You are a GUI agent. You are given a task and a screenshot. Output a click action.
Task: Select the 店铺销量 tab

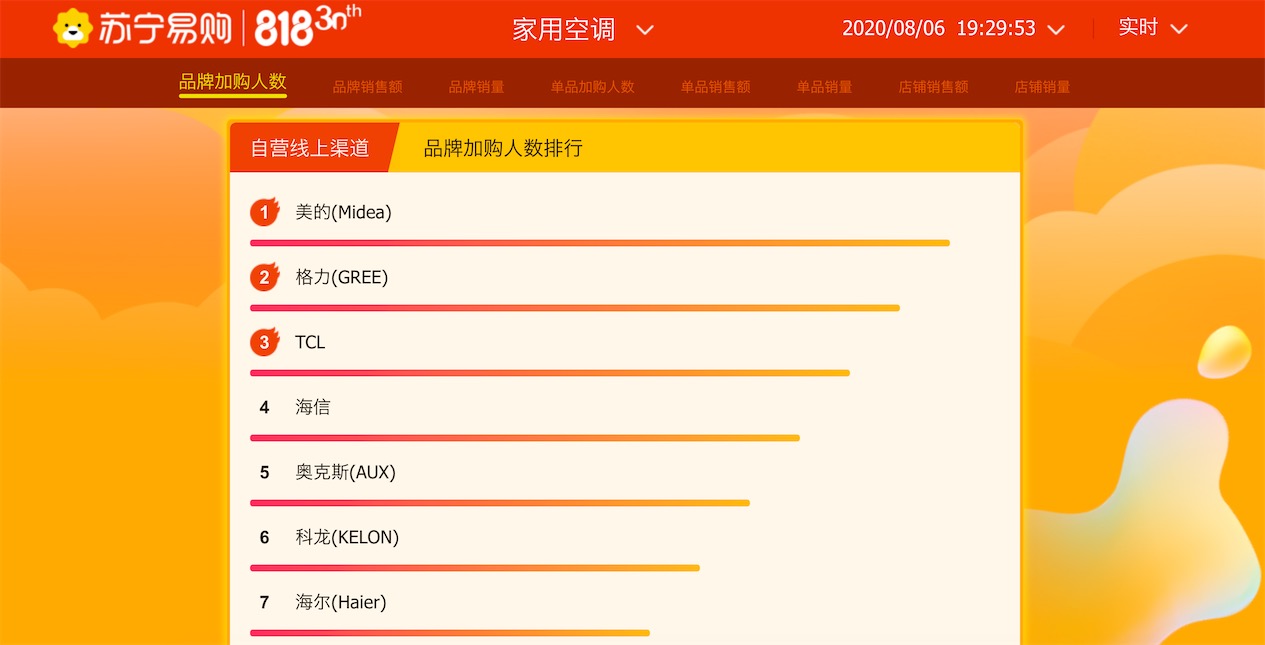click(x=1042, y=87)
